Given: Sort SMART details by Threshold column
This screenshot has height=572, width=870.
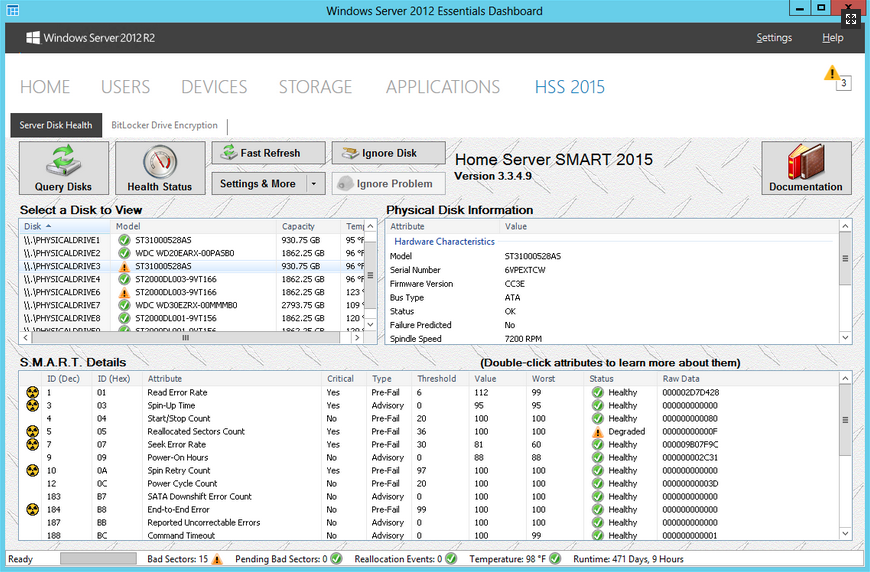Looking at the screenshot, I should click(441, 379).
